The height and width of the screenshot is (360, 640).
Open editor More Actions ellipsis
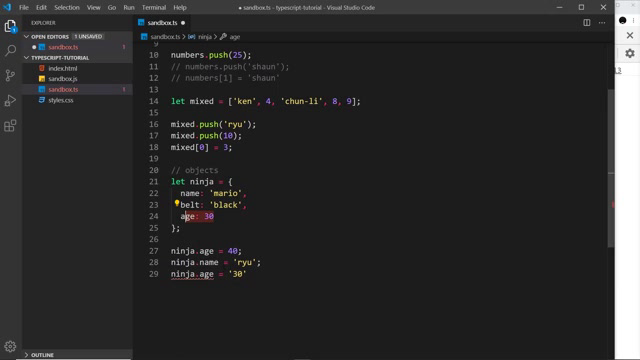point(602,23)
